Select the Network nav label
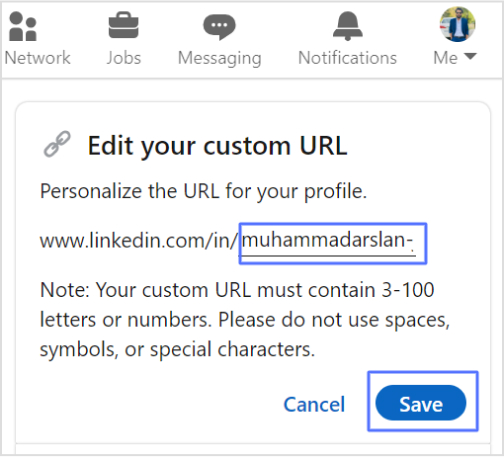The height and width of the screenshot is (457, 504). pos(38,58)
